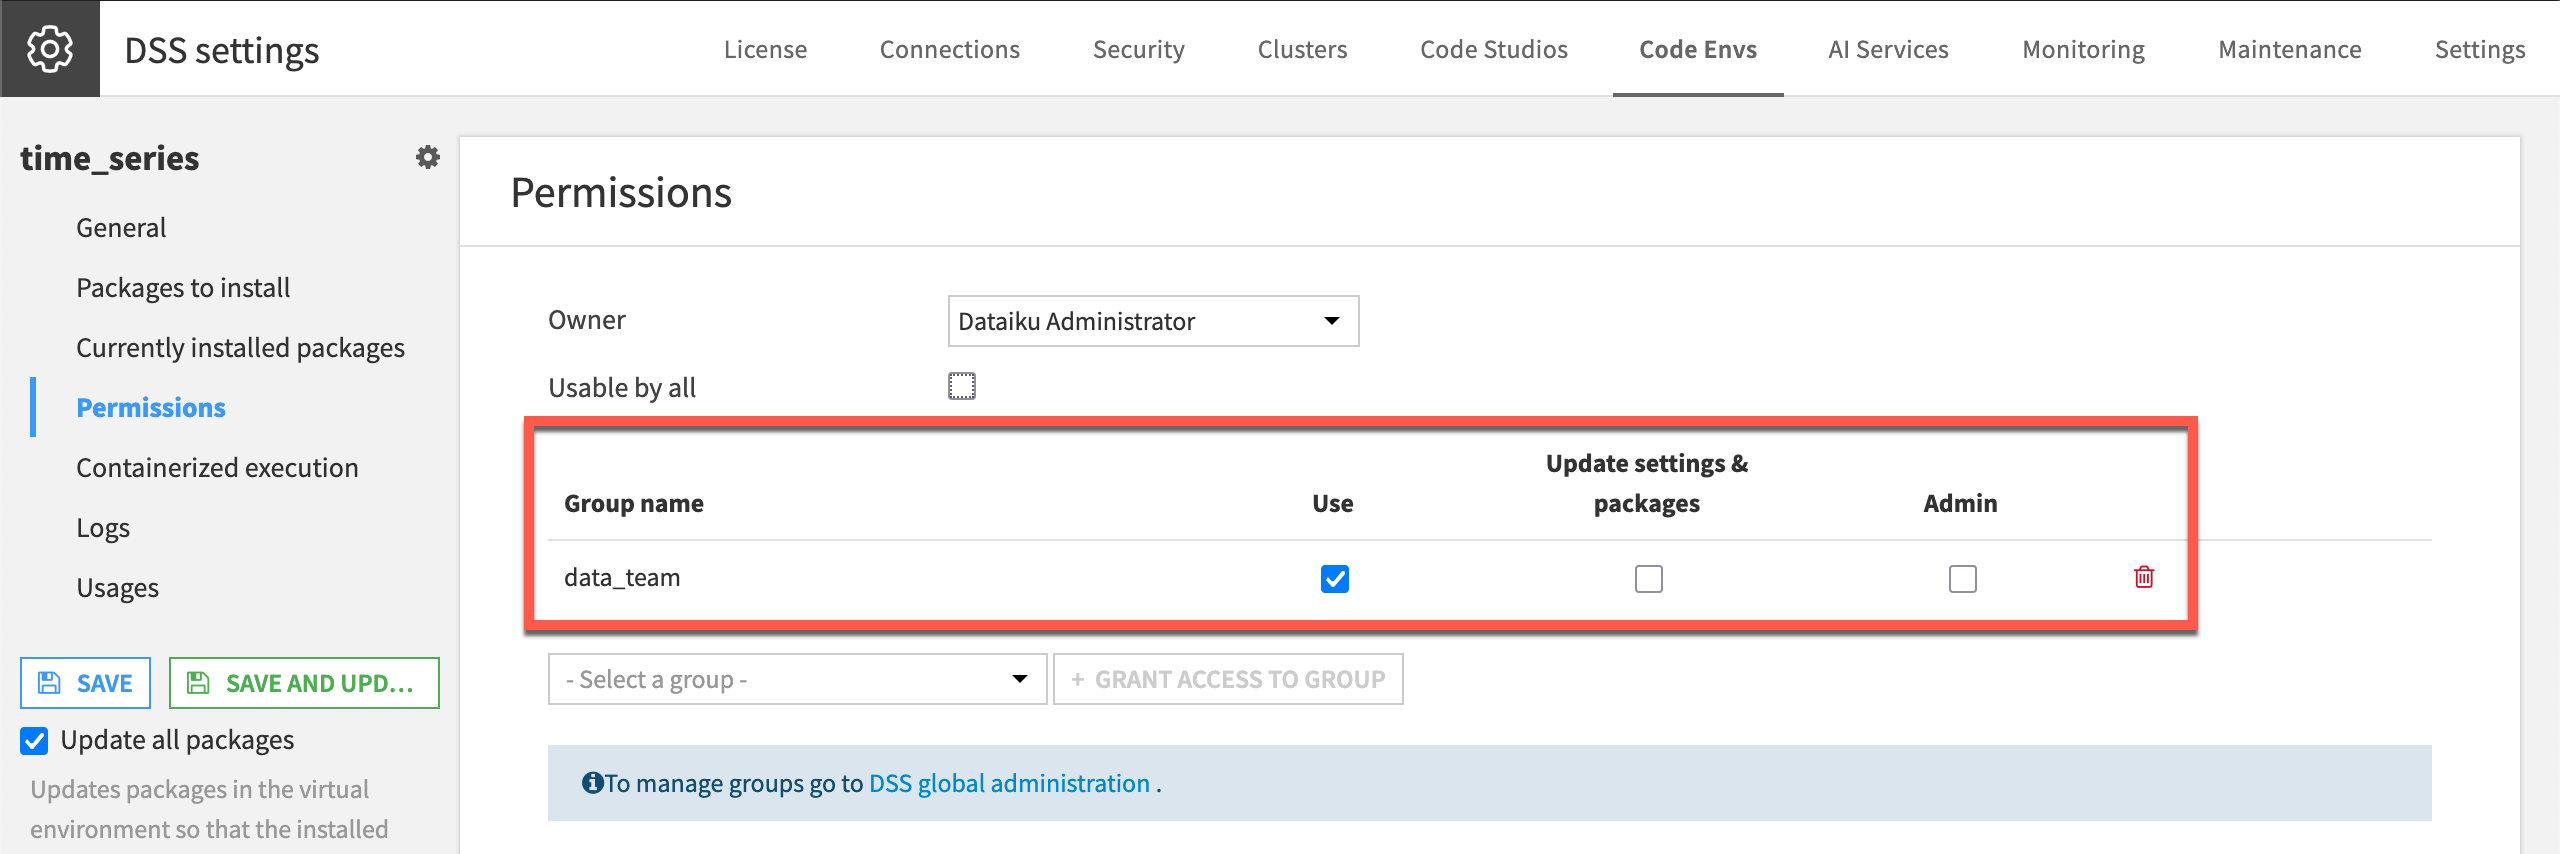This screenshot has width=2560, height=854.
Task: Uncheck Update all packages option
Action: click(34, 740)
